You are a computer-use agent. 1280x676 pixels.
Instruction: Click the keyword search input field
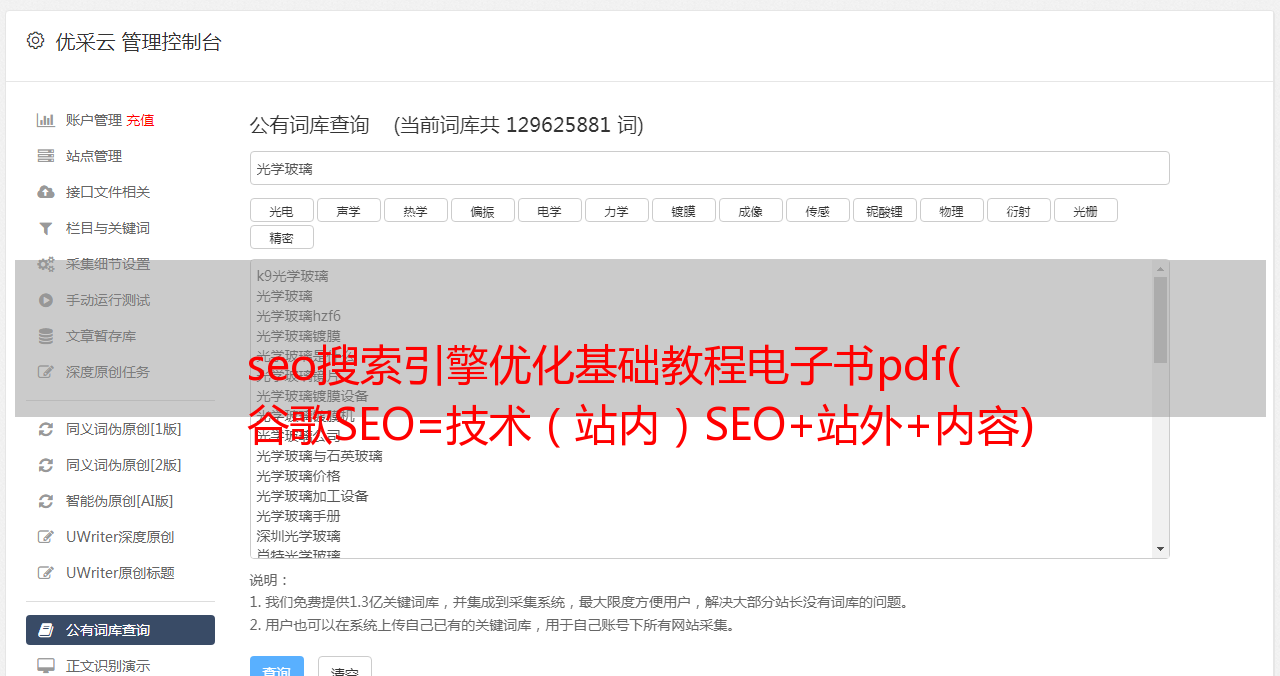(710, 168)
